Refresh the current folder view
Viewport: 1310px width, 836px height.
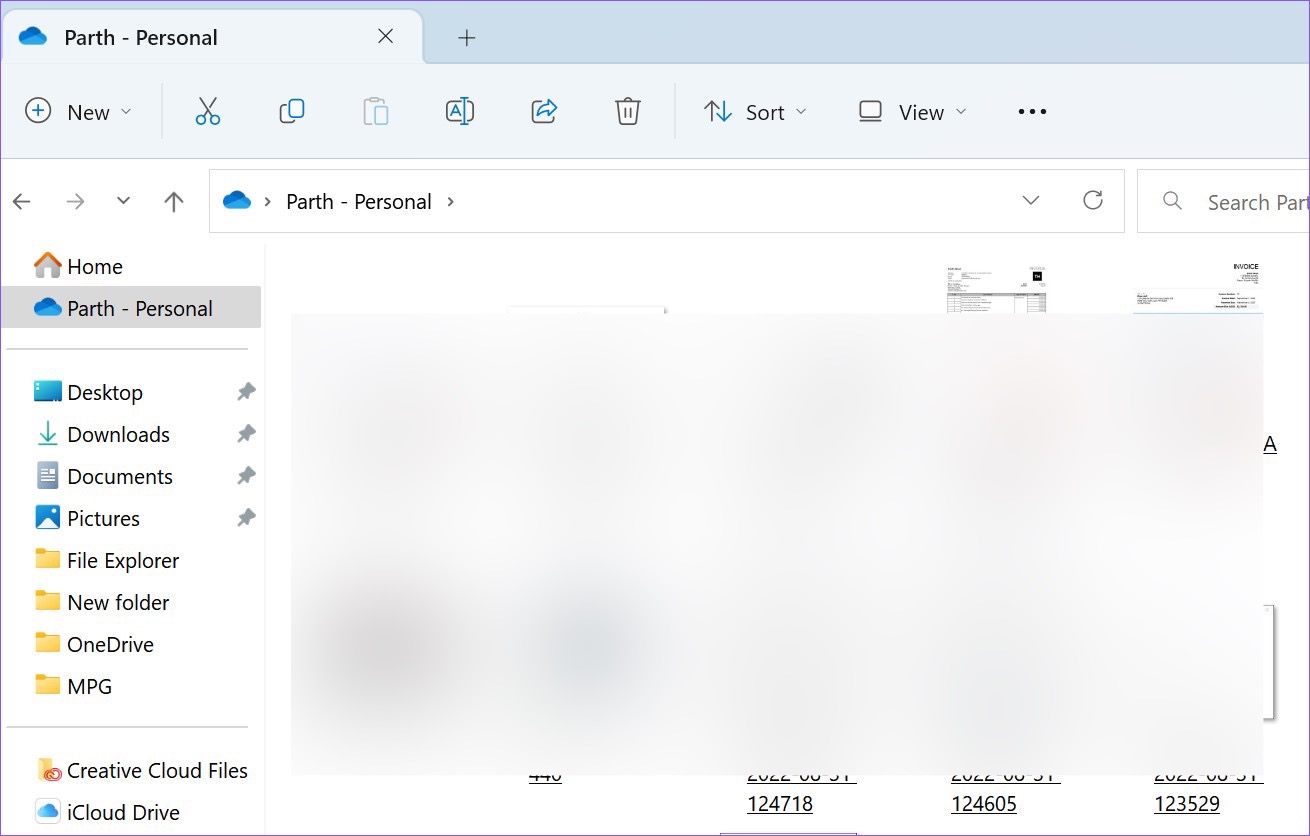click(1093, 200)
